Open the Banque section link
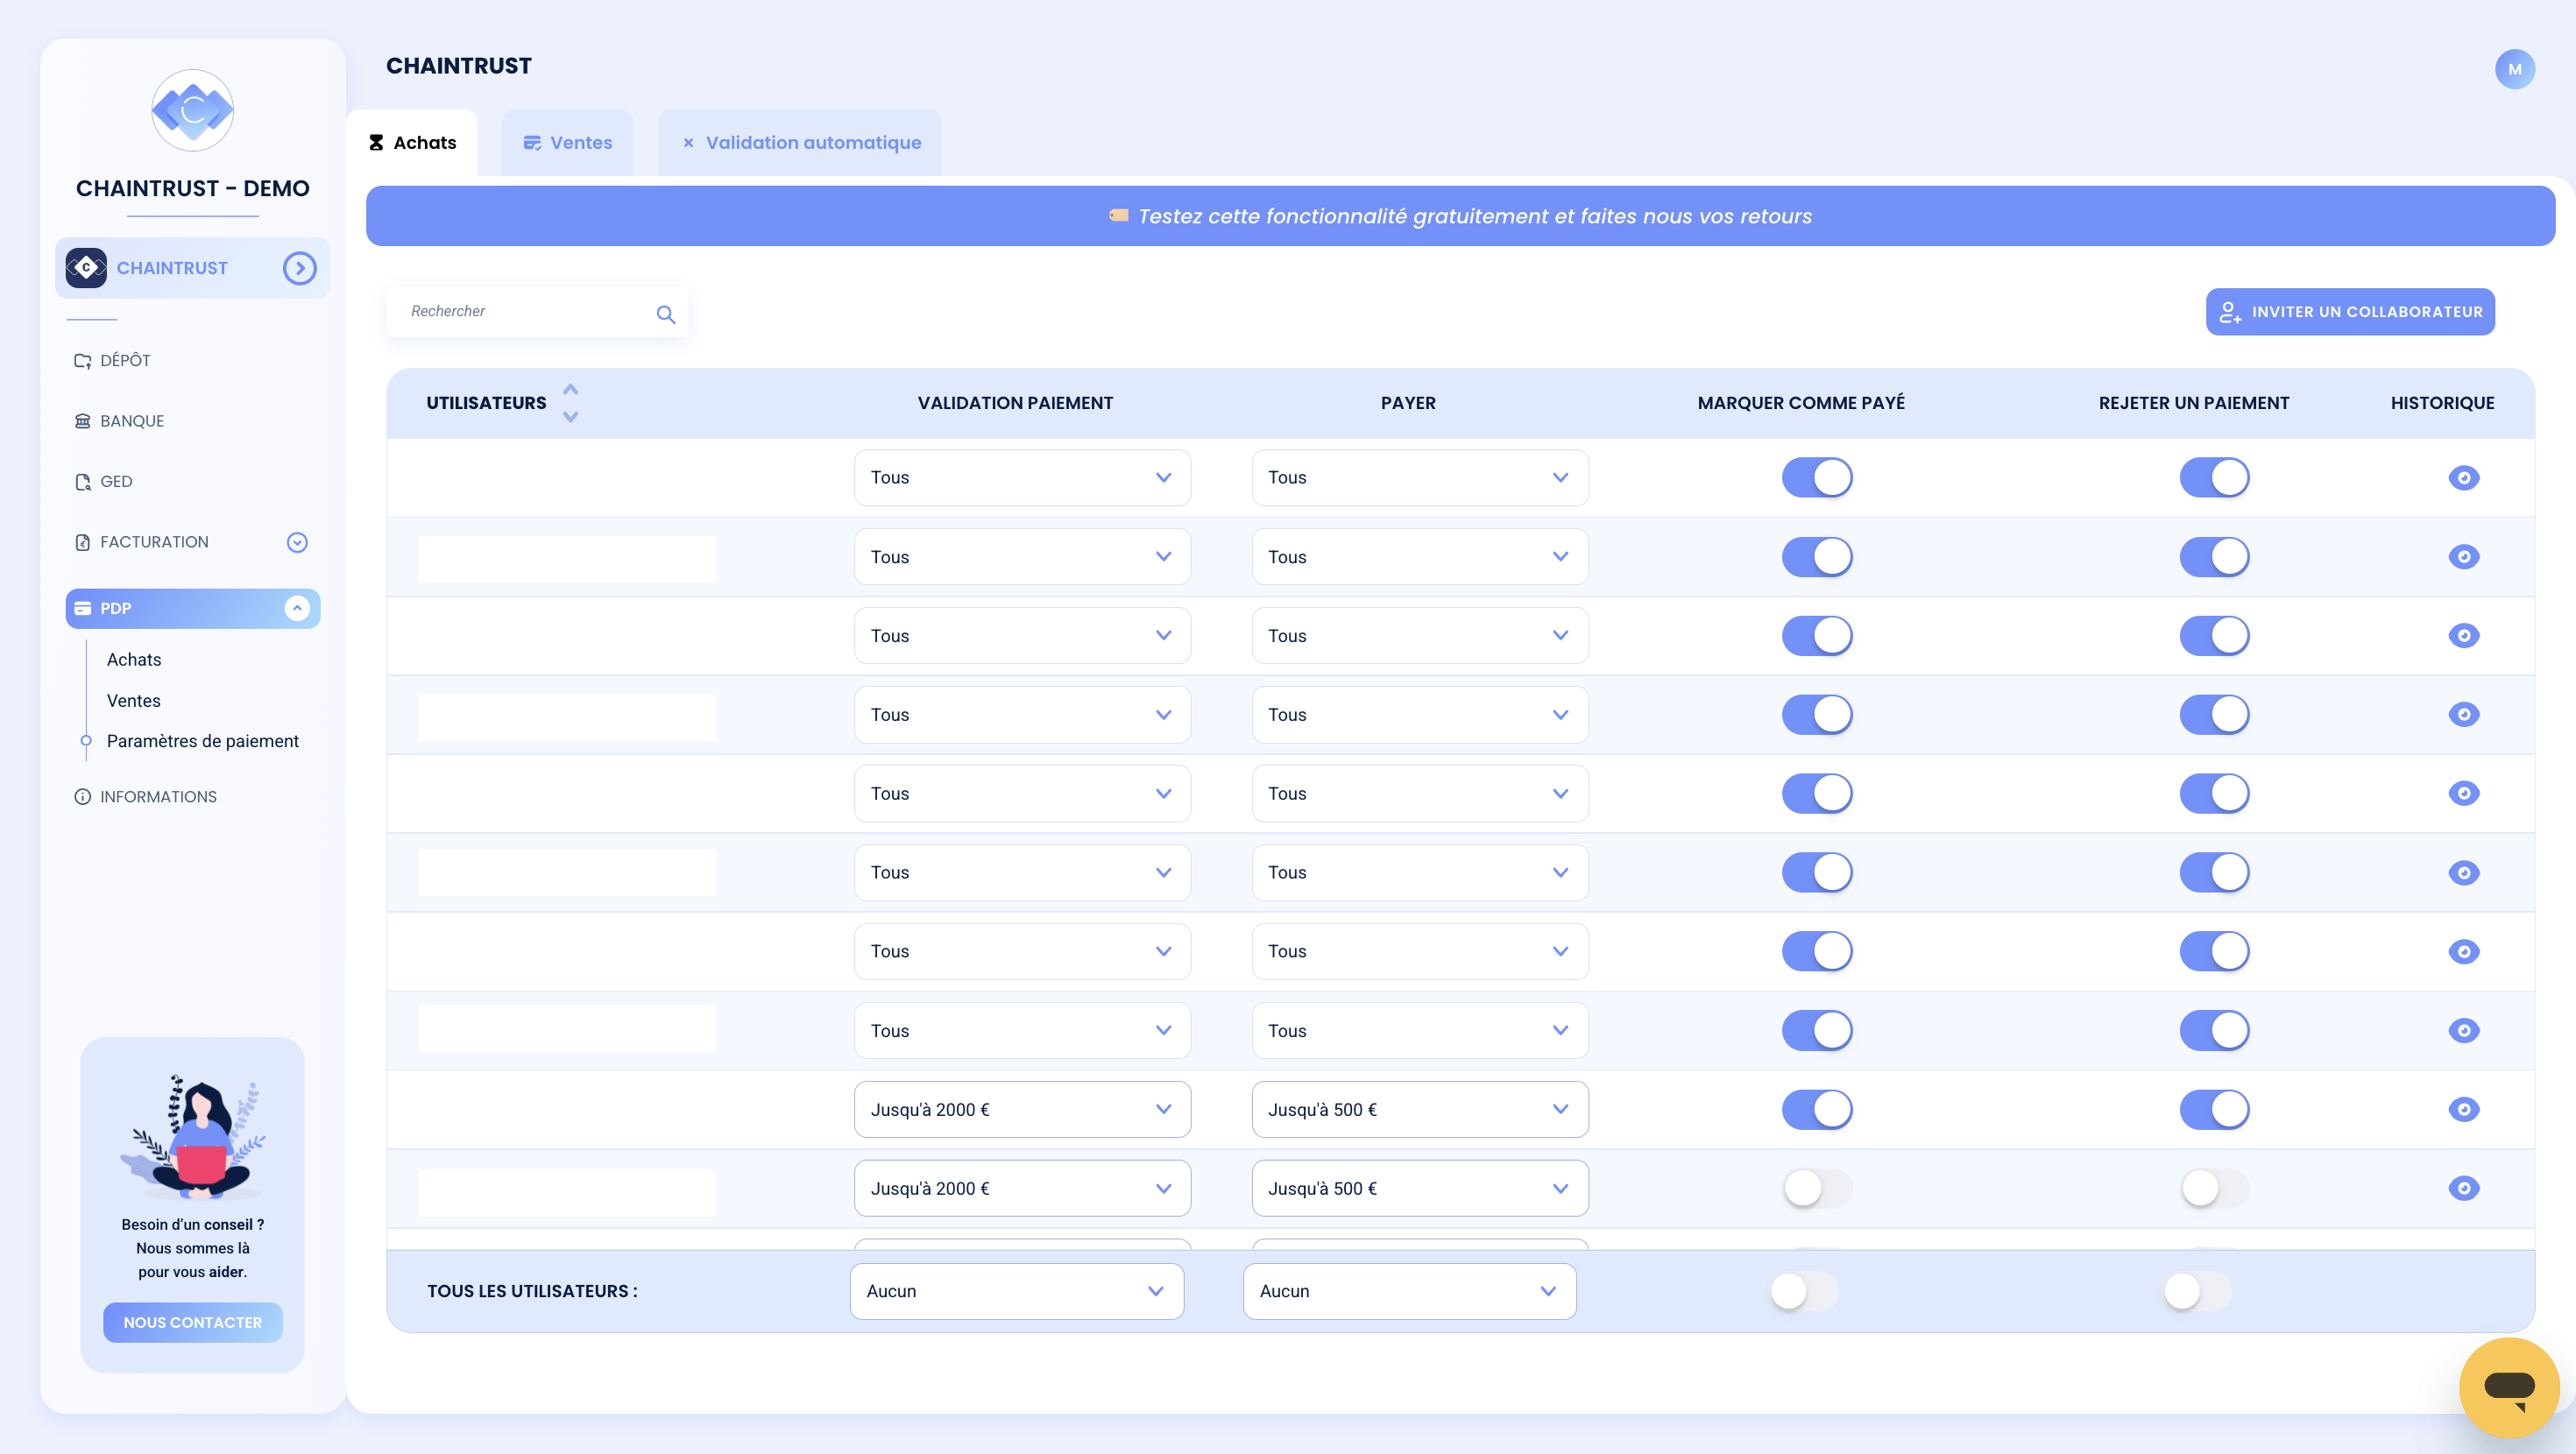 132,421
